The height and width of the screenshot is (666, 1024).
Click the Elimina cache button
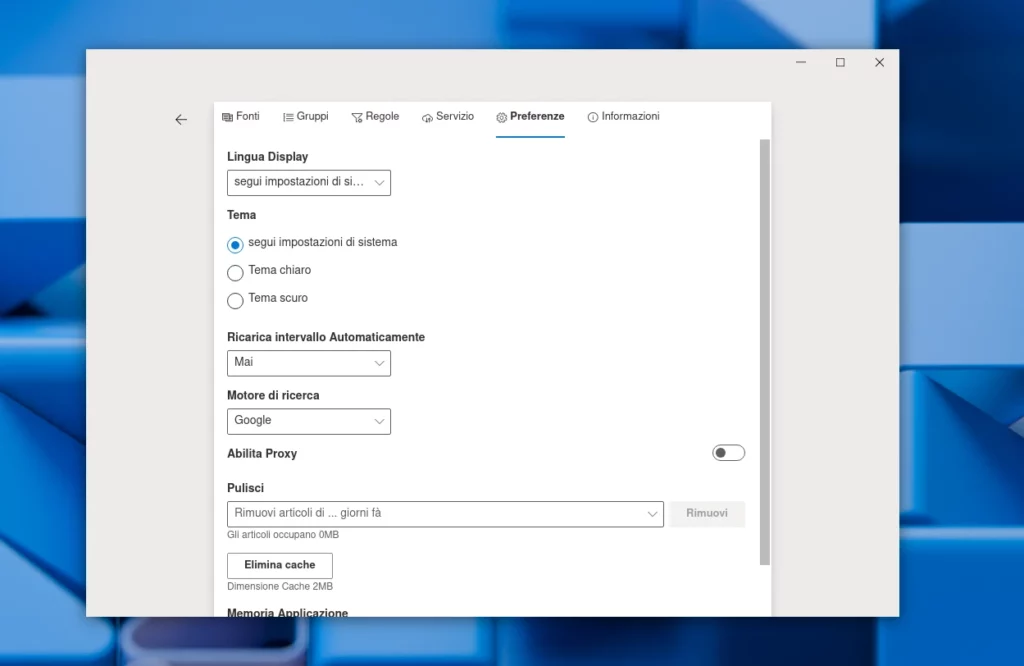point(279,565)
